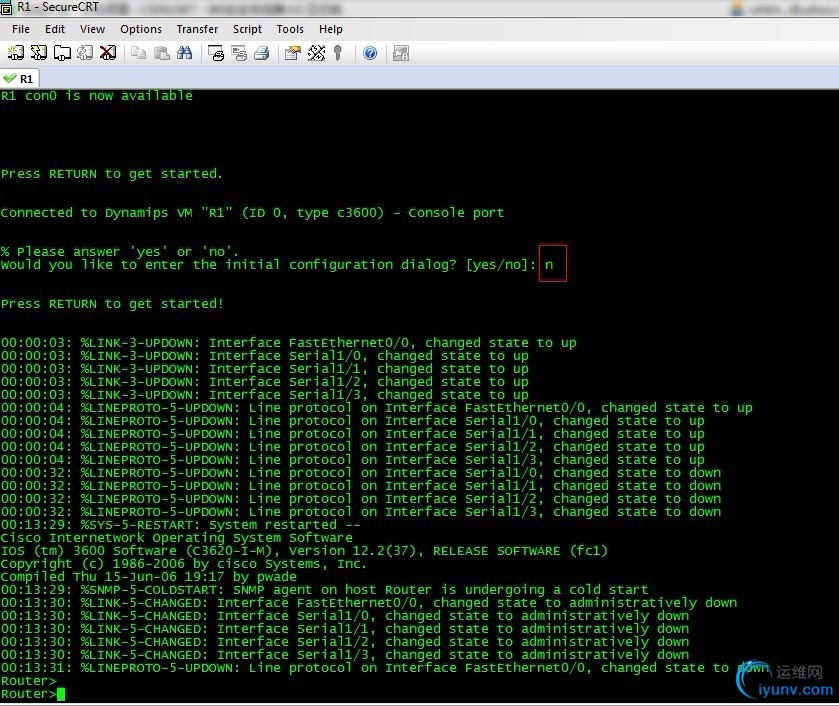This screenshot has height=706, width=839.
Task: Click the greyed Reconnect toolbar icon
Action: [x=85, y=53]
